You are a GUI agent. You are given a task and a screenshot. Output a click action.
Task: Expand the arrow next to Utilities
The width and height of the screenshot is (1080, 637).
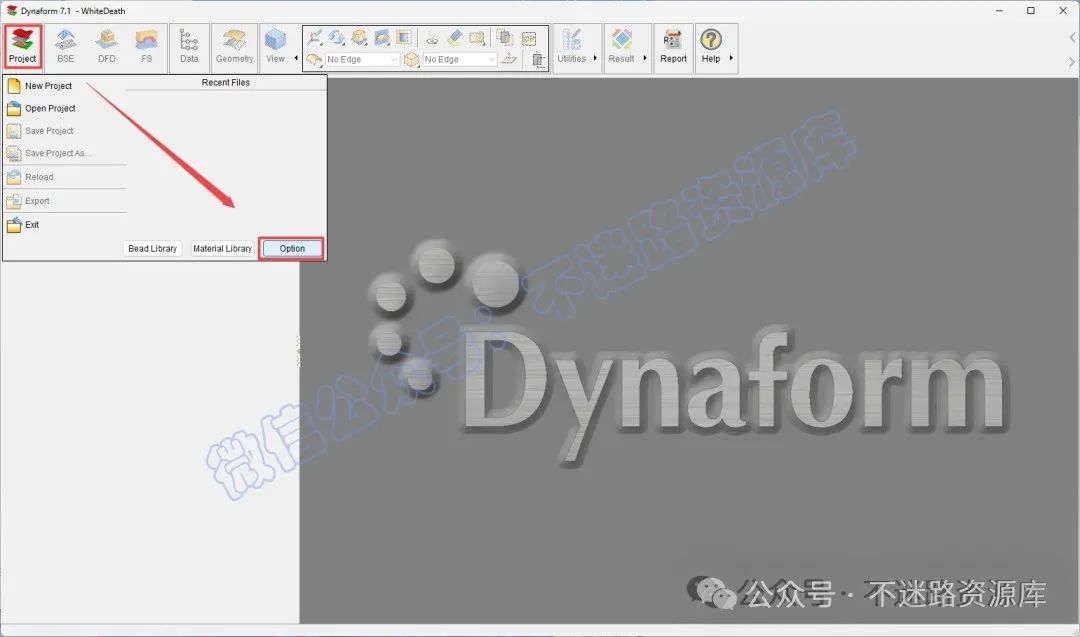coord(595,58)
